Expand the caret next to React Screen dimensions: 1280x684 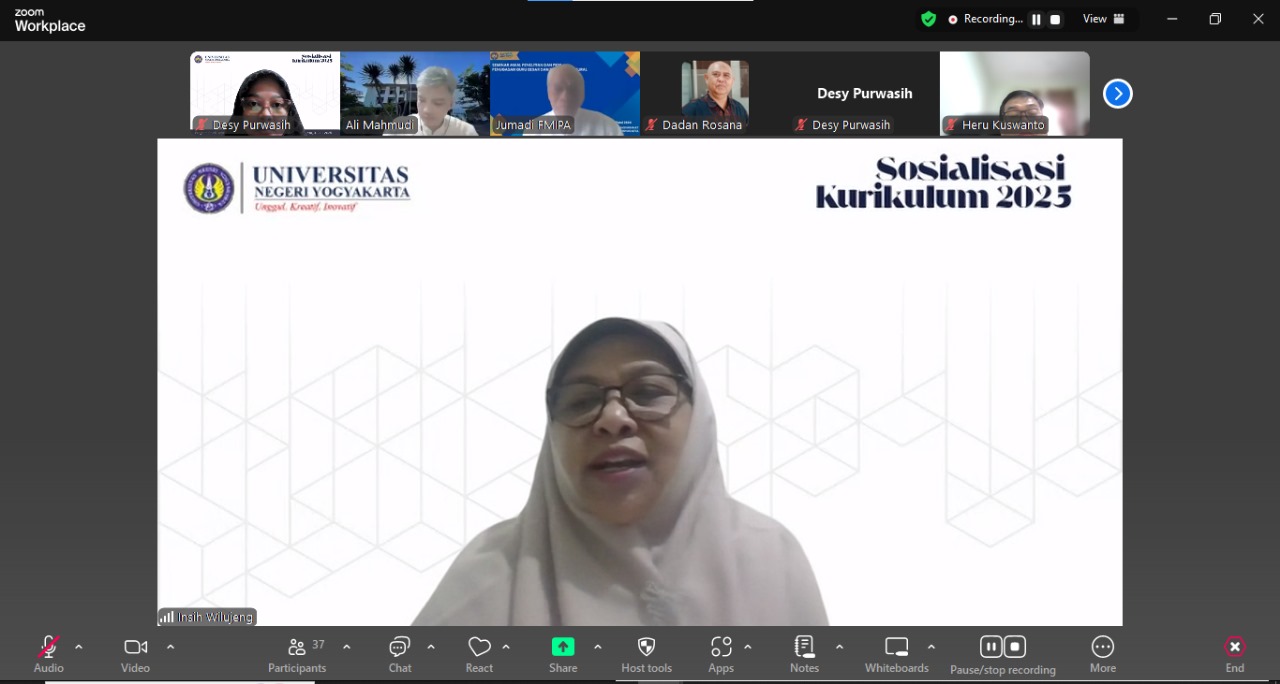point(506,647)
